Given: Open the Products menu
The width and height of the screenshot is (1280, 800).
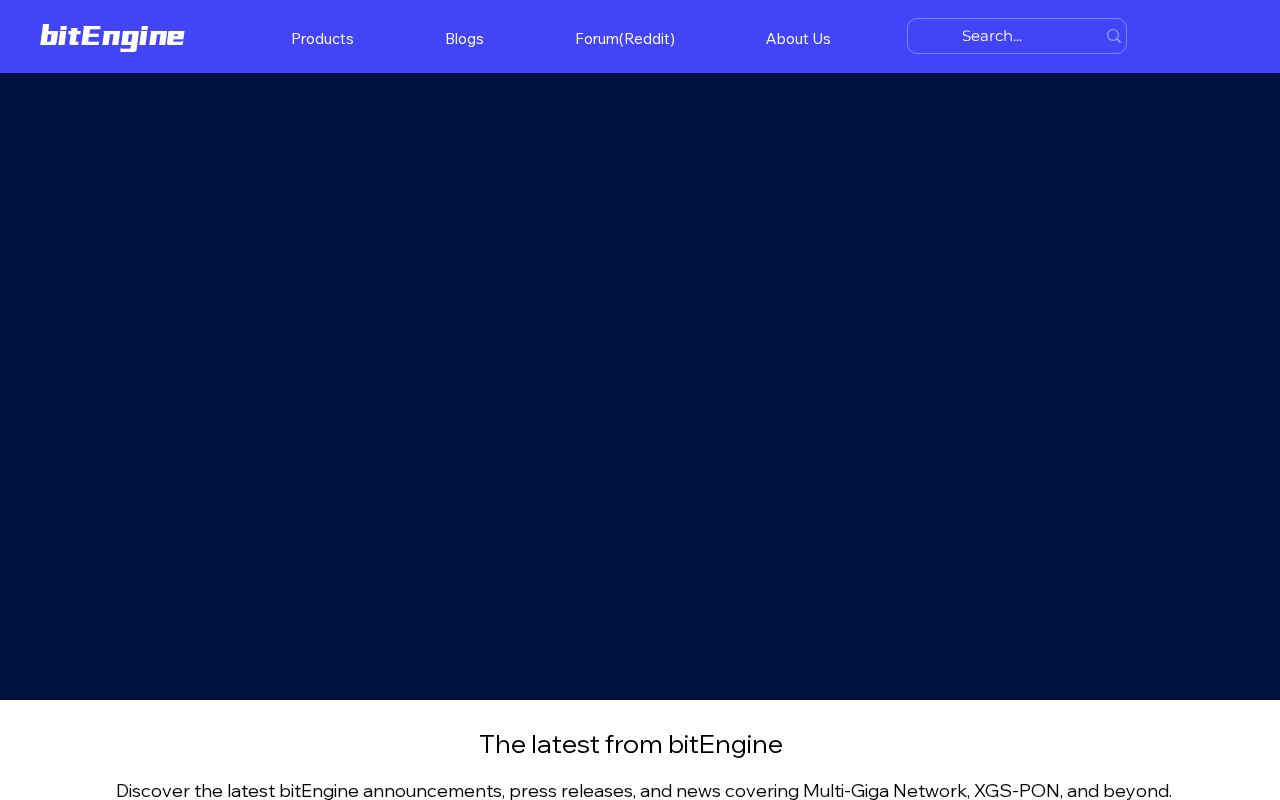Looking at the screenshot, I should point(322,38).
